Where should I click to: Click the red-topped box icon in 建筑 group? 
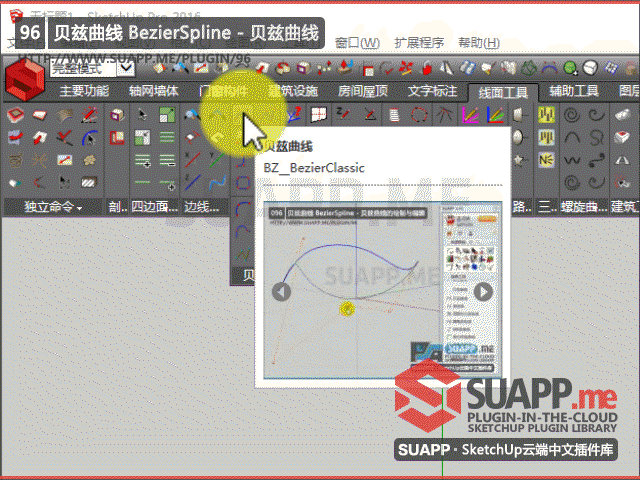[x=622, y=138]
